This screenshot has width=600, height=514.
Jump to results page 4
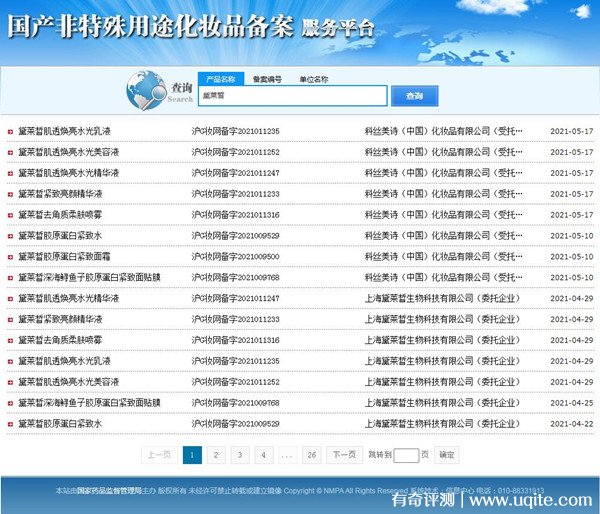point(263,455)
